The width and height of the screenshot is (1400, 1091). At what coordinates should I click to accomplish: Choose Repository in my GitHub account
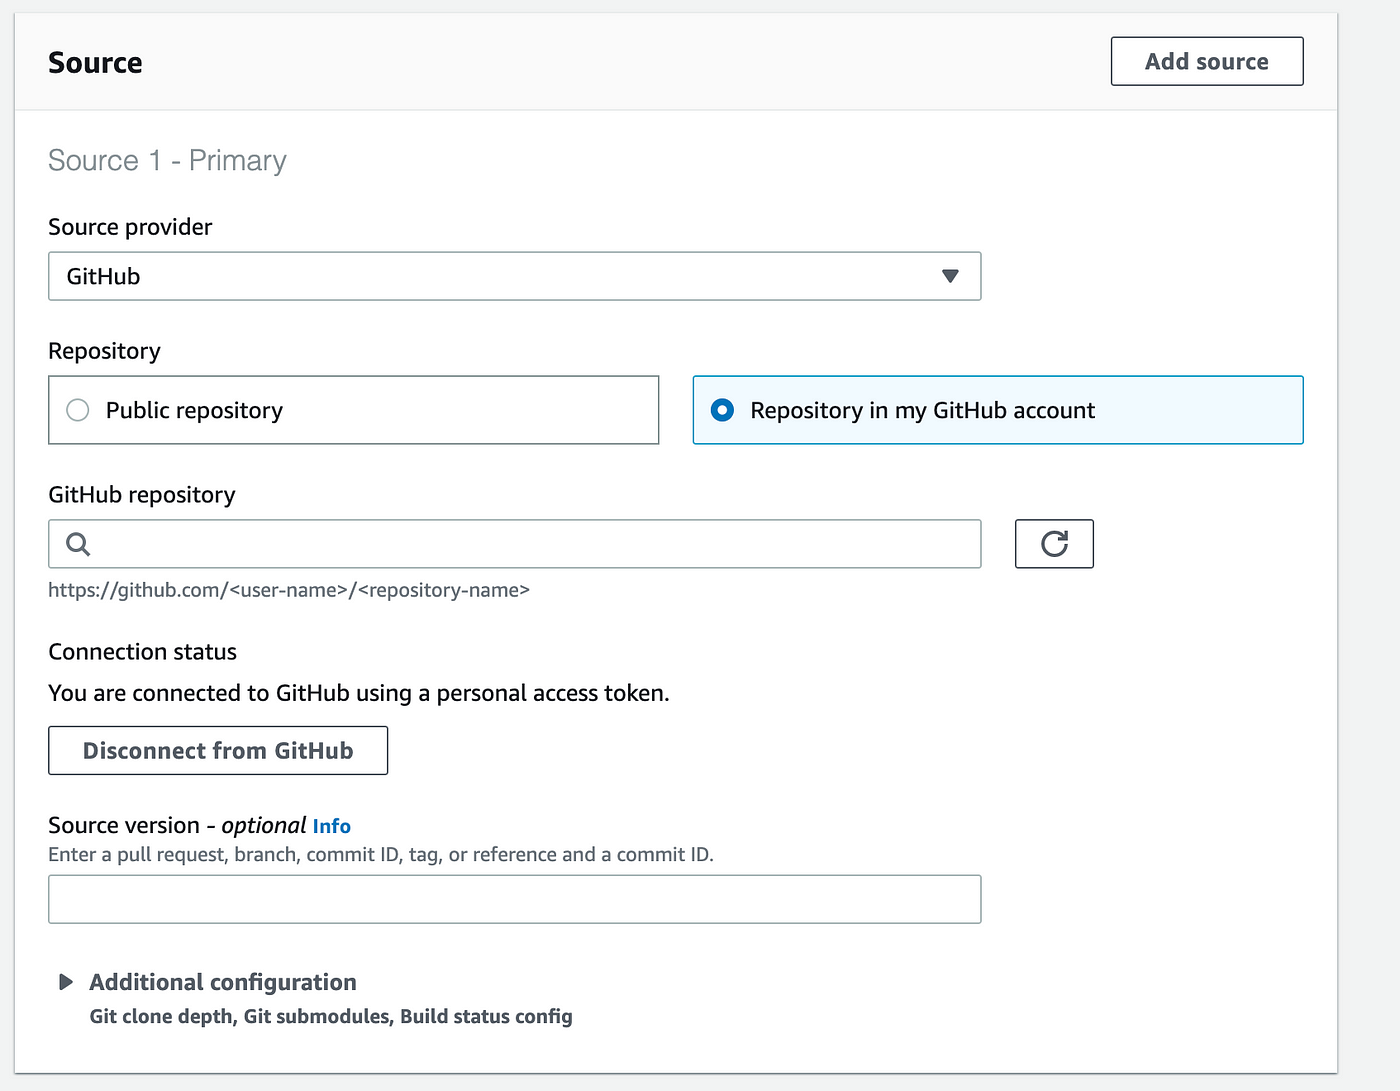click(x=998, y=410)
